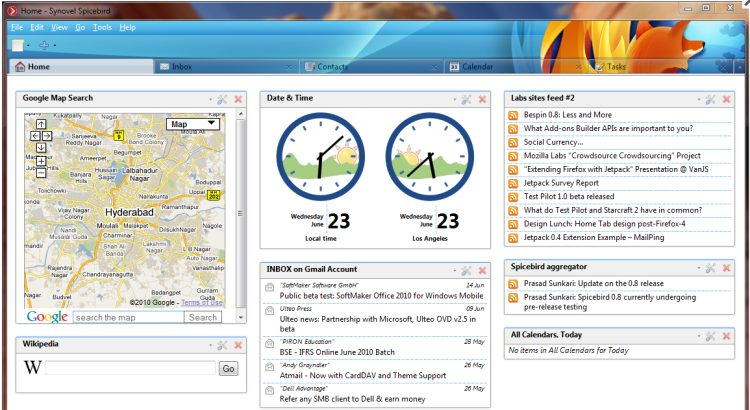Open INBOX on Gmail Account settings icon

point(466,271)
